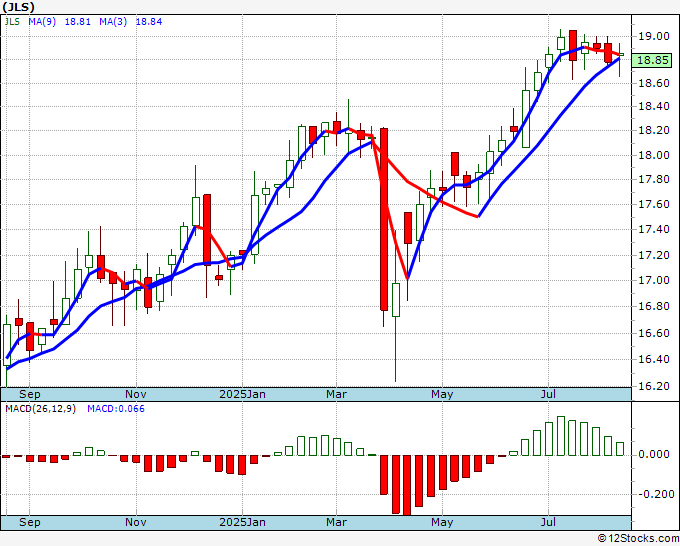The image size is (680, 546).
Task: Click the current price tag 18.85
Action: tap(652, 60)
